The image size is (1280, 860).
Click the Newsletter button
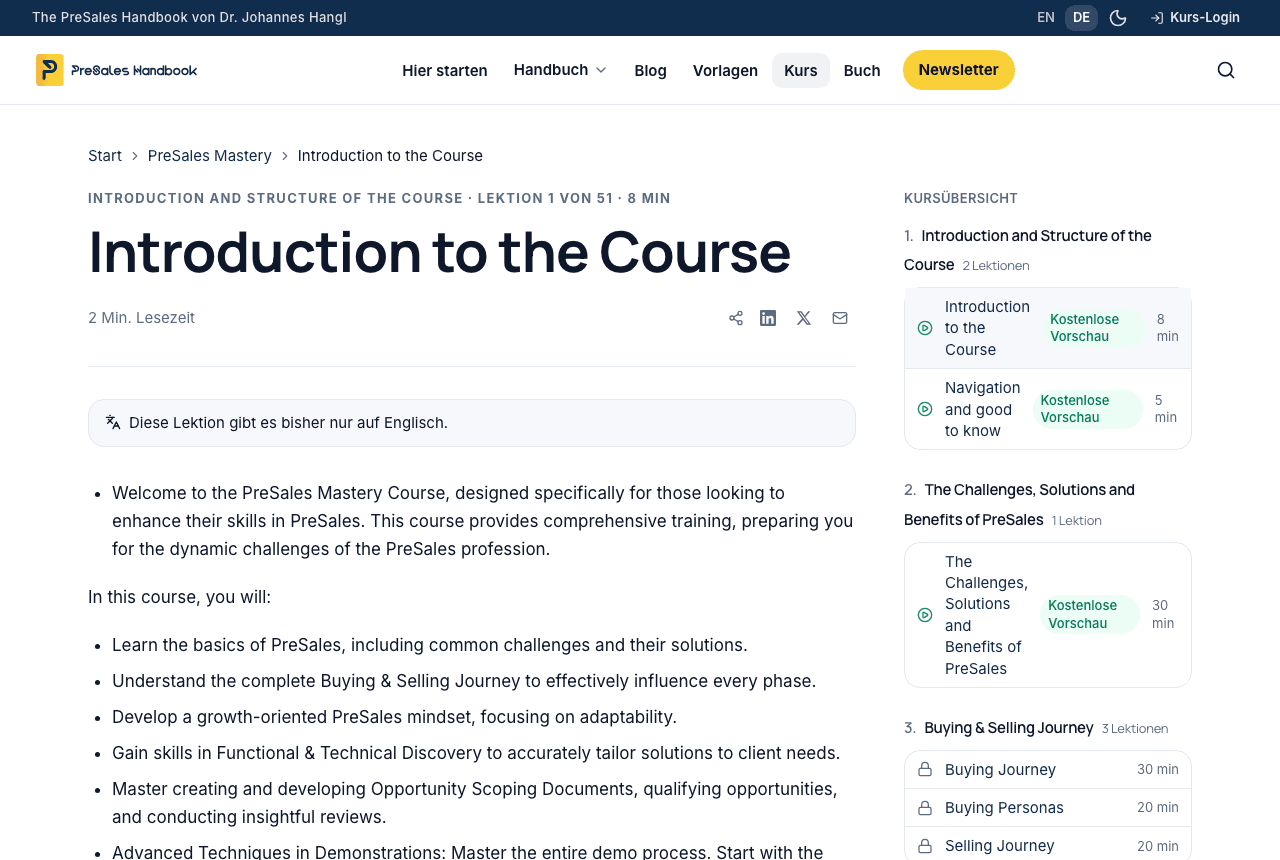pos(959,70)
